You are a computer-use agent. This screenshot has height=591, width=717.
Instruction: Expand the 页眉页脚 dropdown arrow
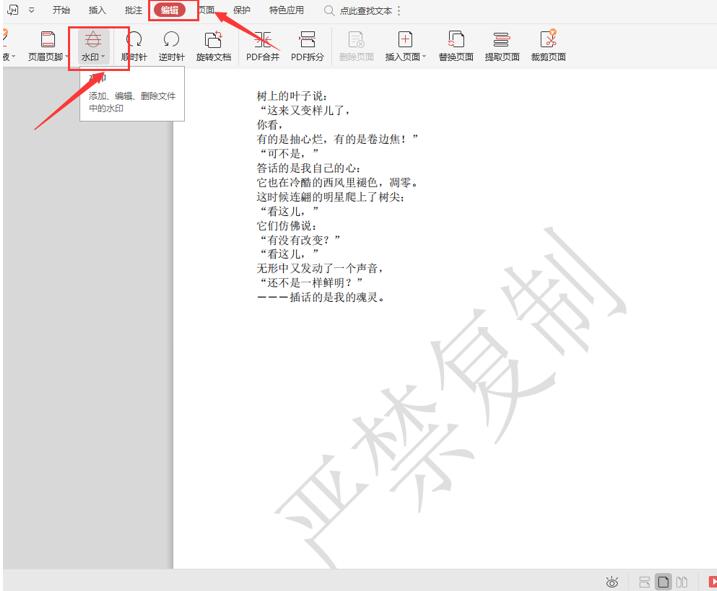[x=67, y=56]
